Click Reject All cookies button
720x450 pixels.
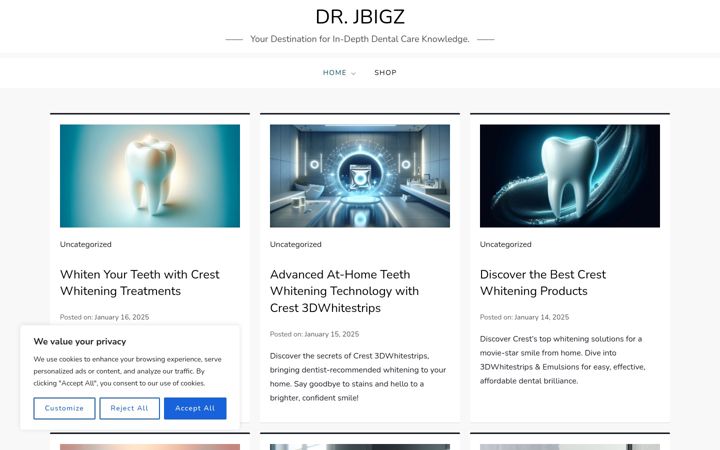point(129,408)
